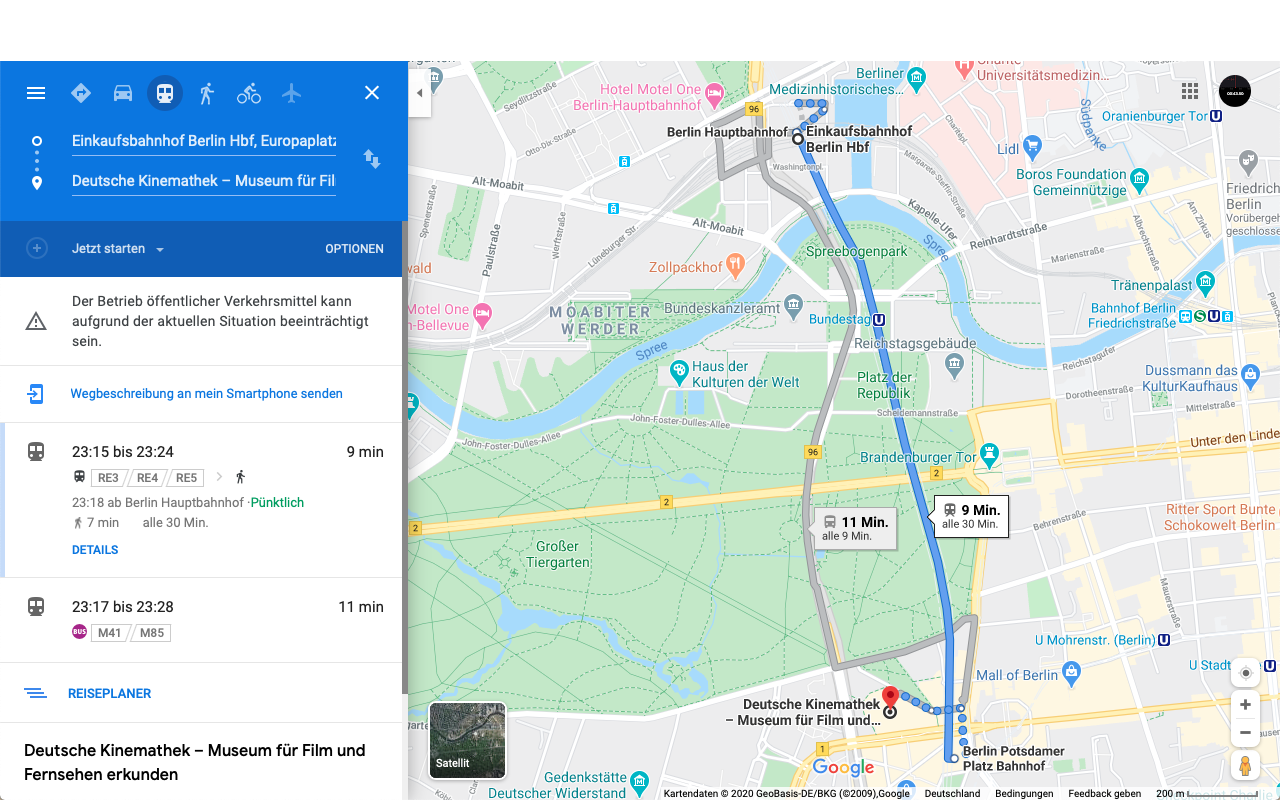This screenshot has height=800, width=1280.
Task: Open the Jetzt starten departure dropdown
Action: (x=118, y=249)
